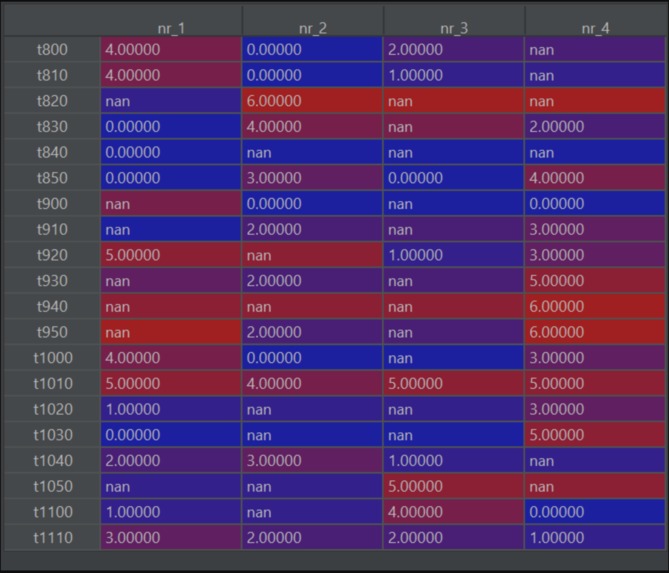Click the nr_3 5.00000 cell in row t1010
The height and width of the screenshot is (573, 669).
pyautogui.click(x=454, y=383)
